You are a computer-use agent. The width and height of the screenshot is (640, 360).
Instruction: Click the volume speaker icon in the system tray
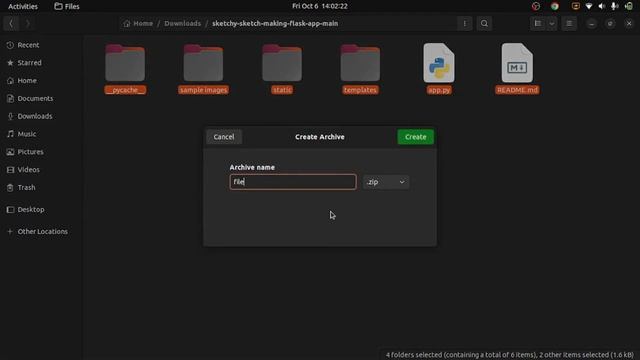[602, 6]
